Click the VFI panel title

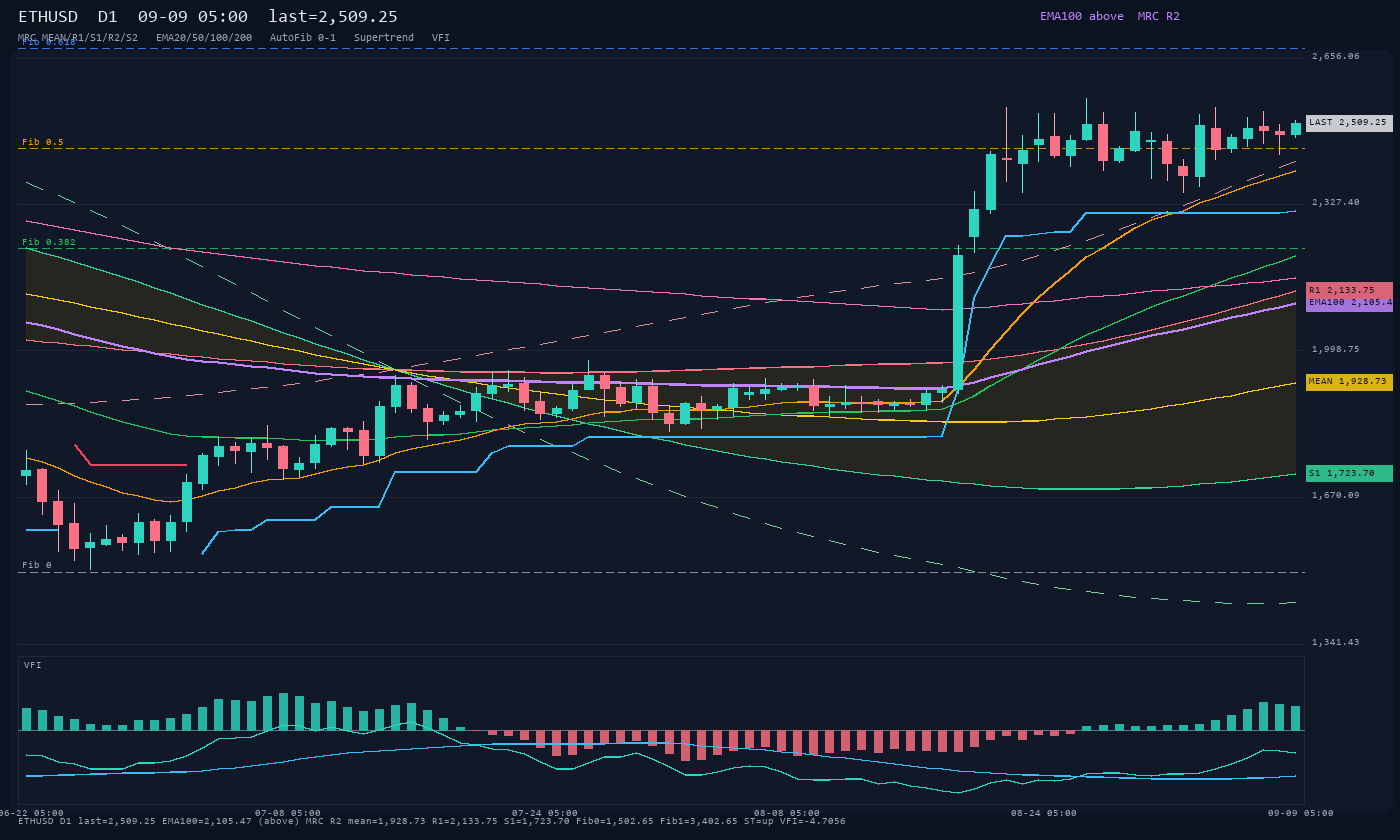33,665
